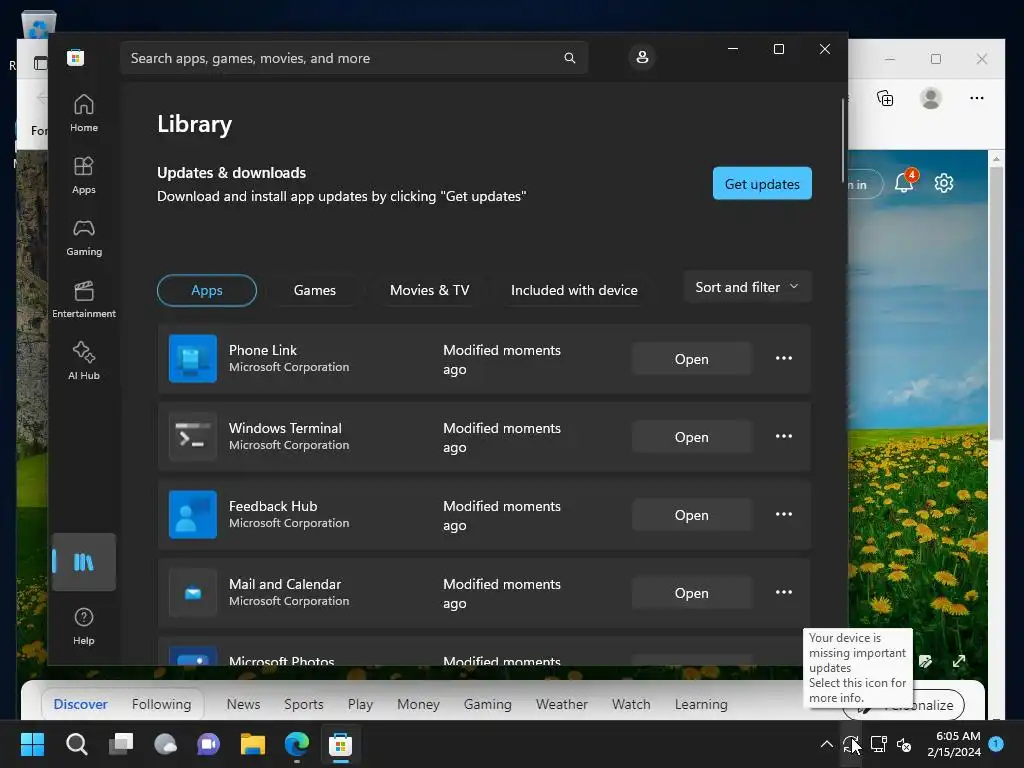1024x768 pixels.
Task: Open Gaming feed category
Action: click(x=487, y=704)
